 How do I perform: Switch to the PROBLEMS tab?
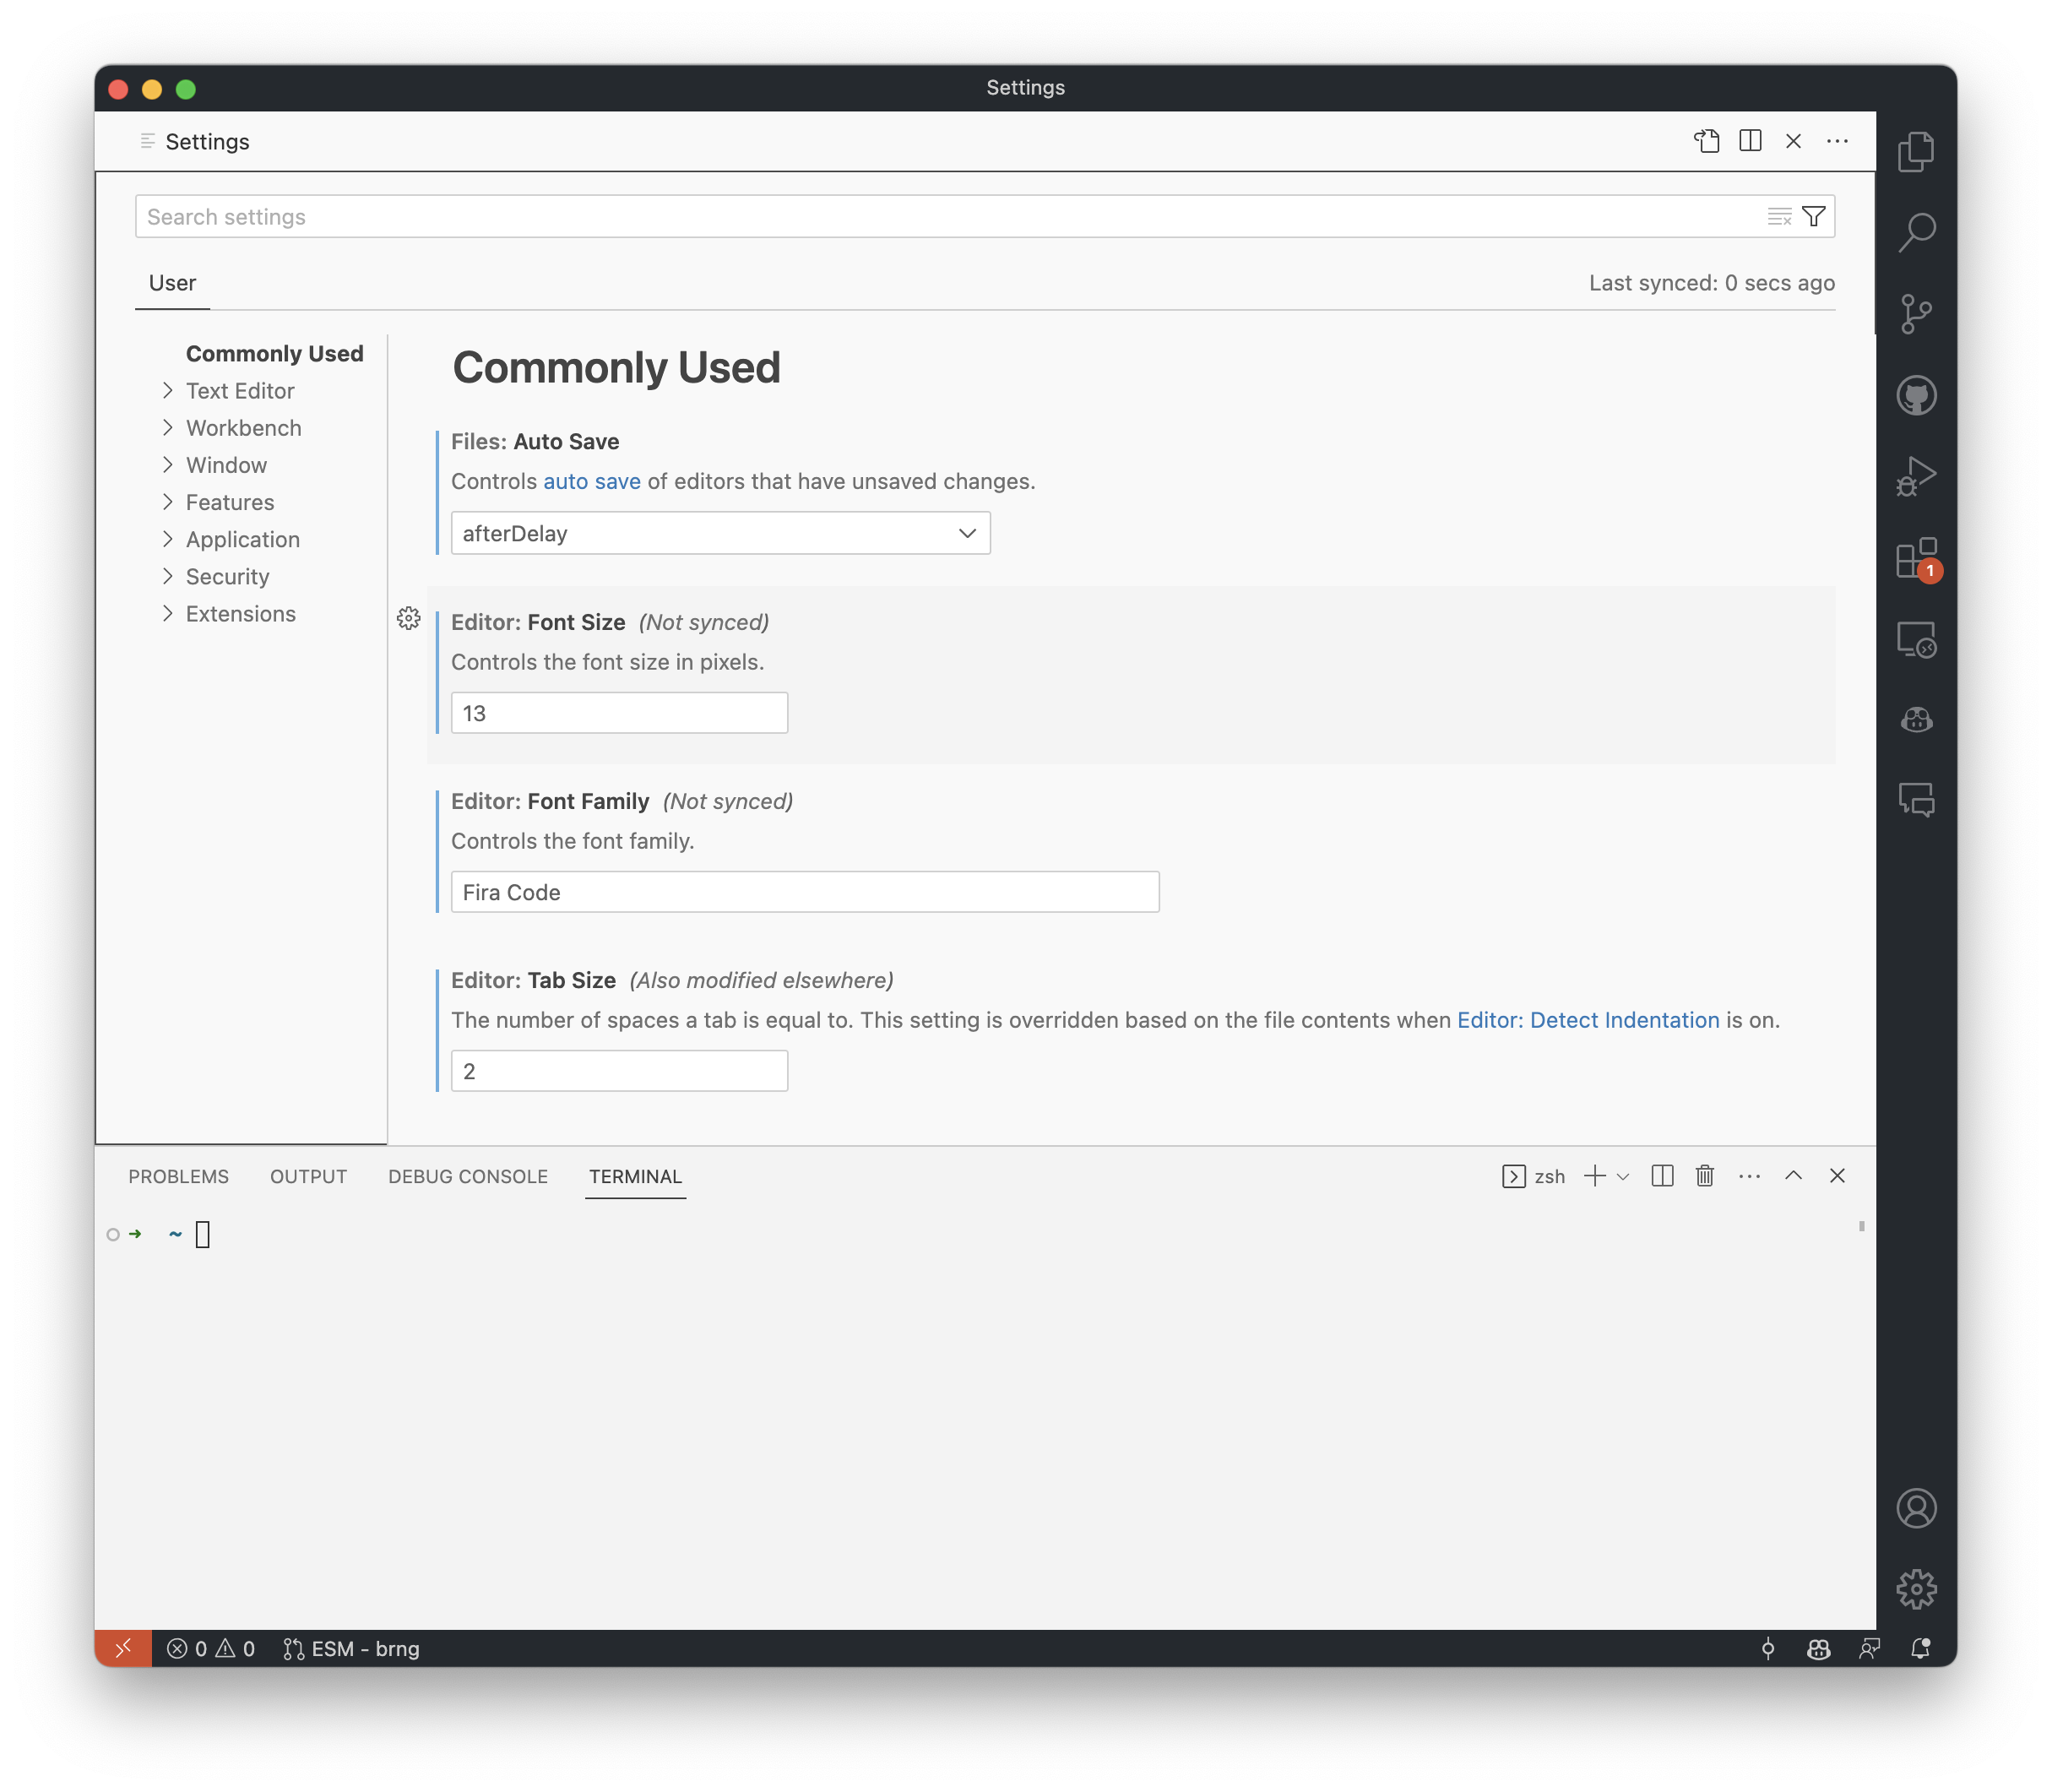pos(178,1176)
